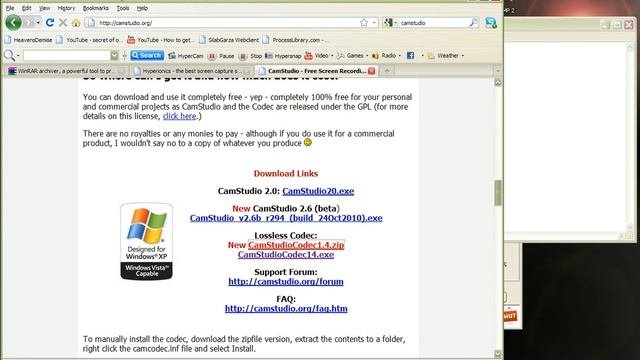The width and height of the screenshot is (640, 360).
Task: Click the toolbar magnifying glass icon
Action: click(x=9, y=56)
